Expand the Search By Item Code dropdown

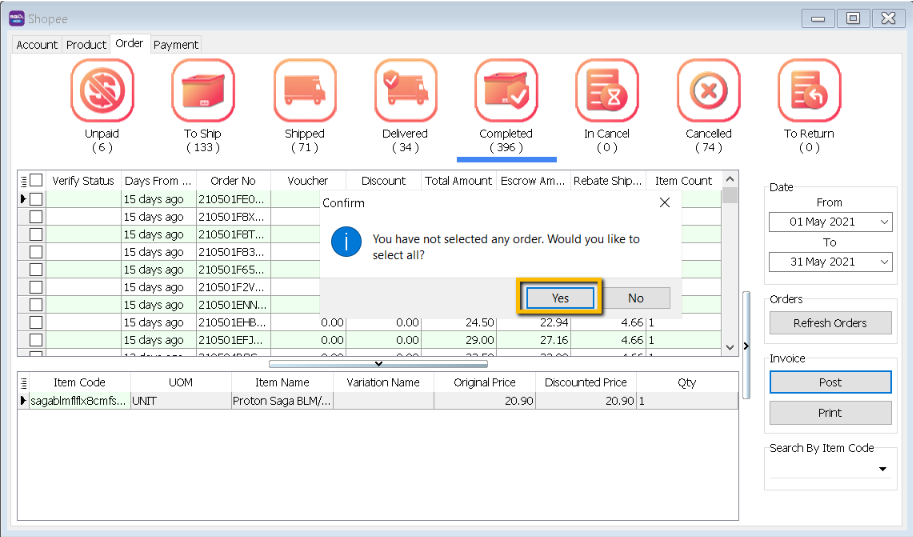click(883, 469)
